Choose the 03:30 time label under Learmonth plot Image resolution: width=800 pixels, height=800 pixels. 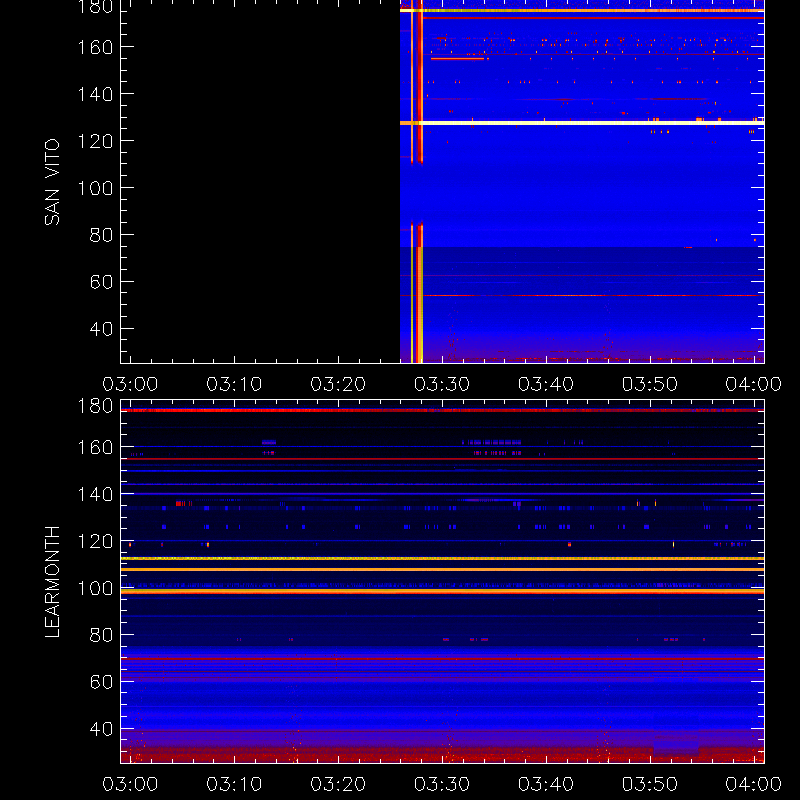[442, 784]
